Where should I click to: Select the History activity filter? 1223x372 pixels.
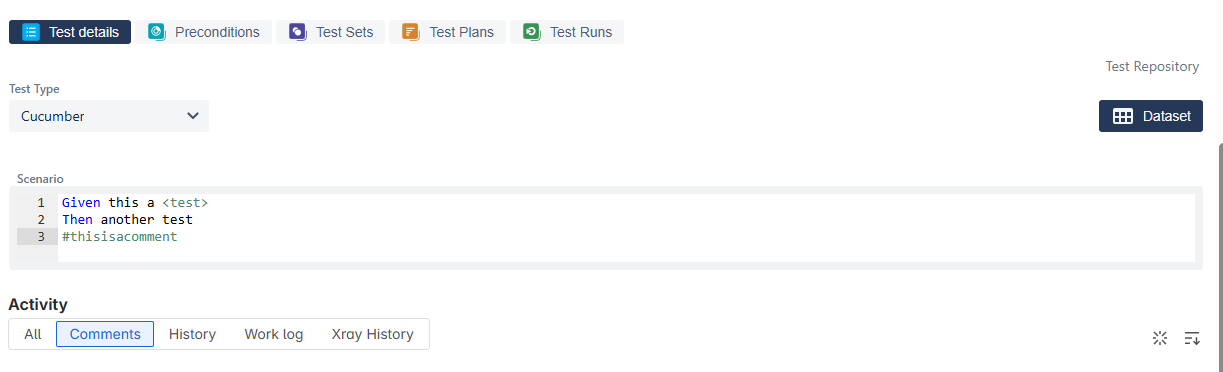[192, 334]
